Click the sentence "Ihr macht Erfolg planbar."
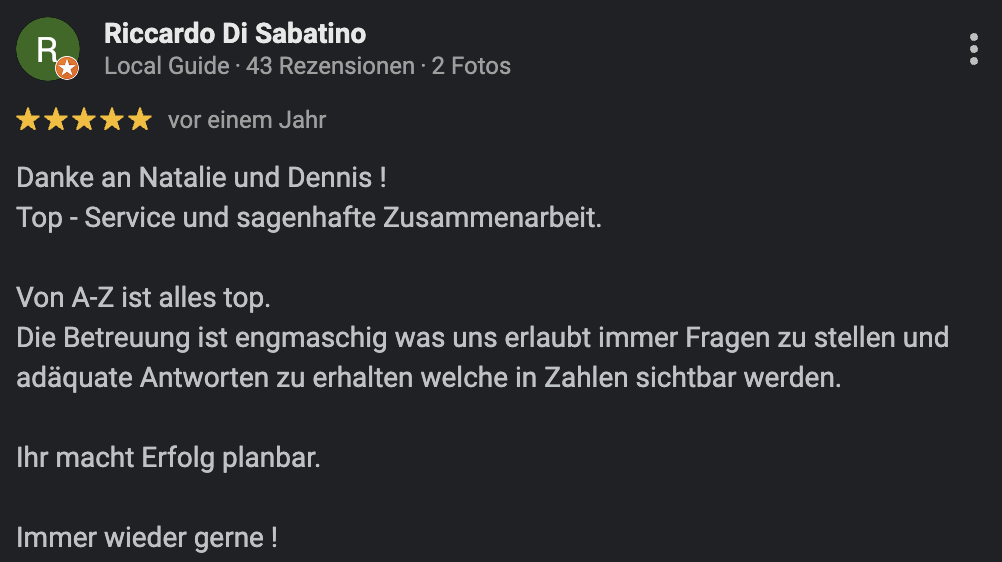The image size is (1002, 562). pos(169,458)
